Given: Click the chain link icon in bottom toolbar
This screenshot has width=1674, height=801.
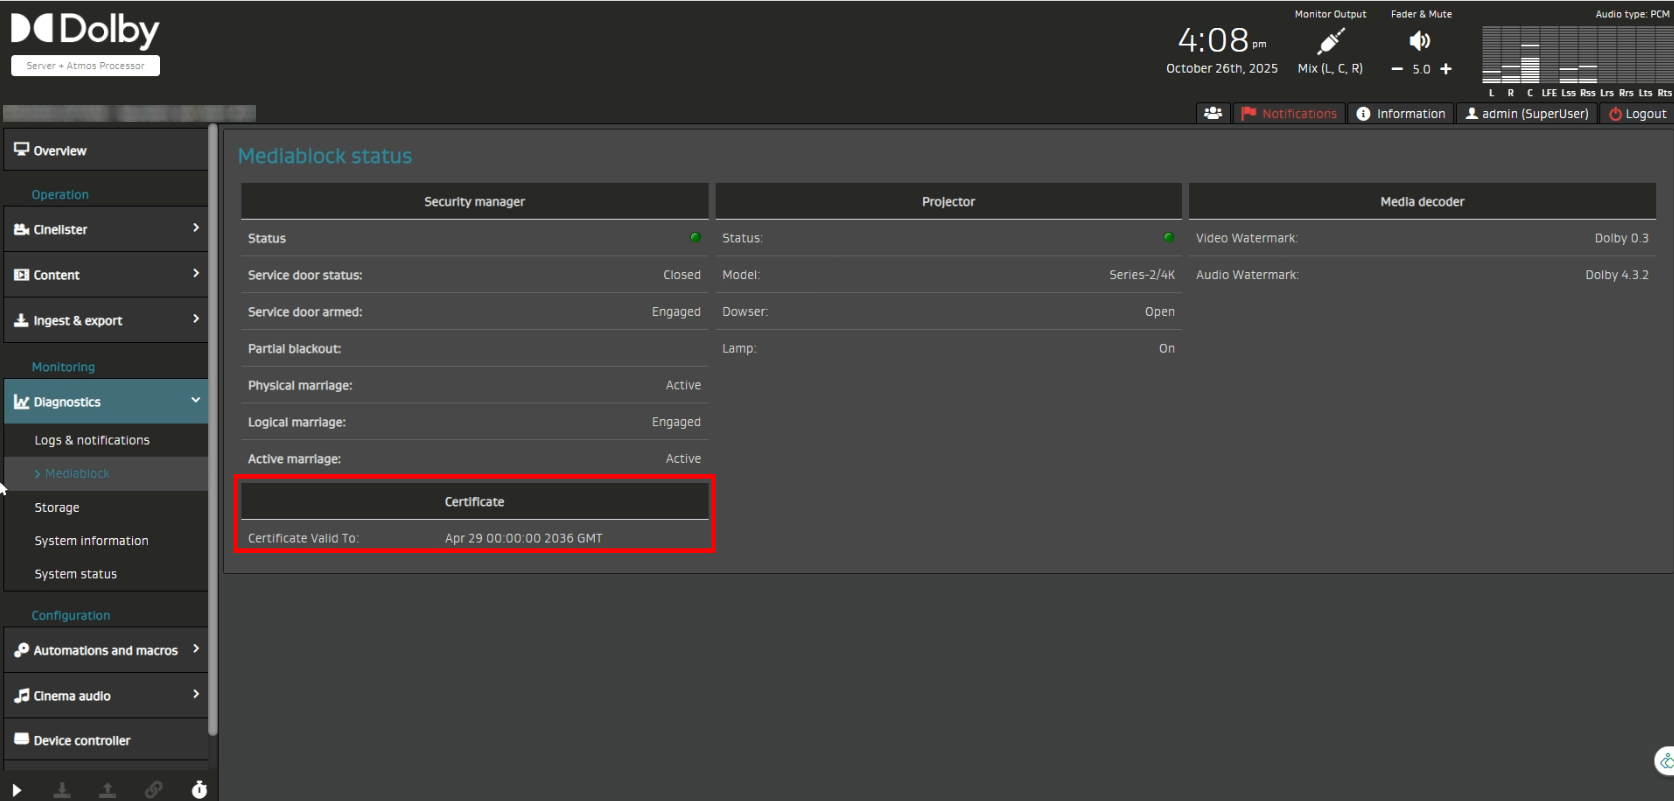Looking at the screenshot, I should (x=153, y=790).
